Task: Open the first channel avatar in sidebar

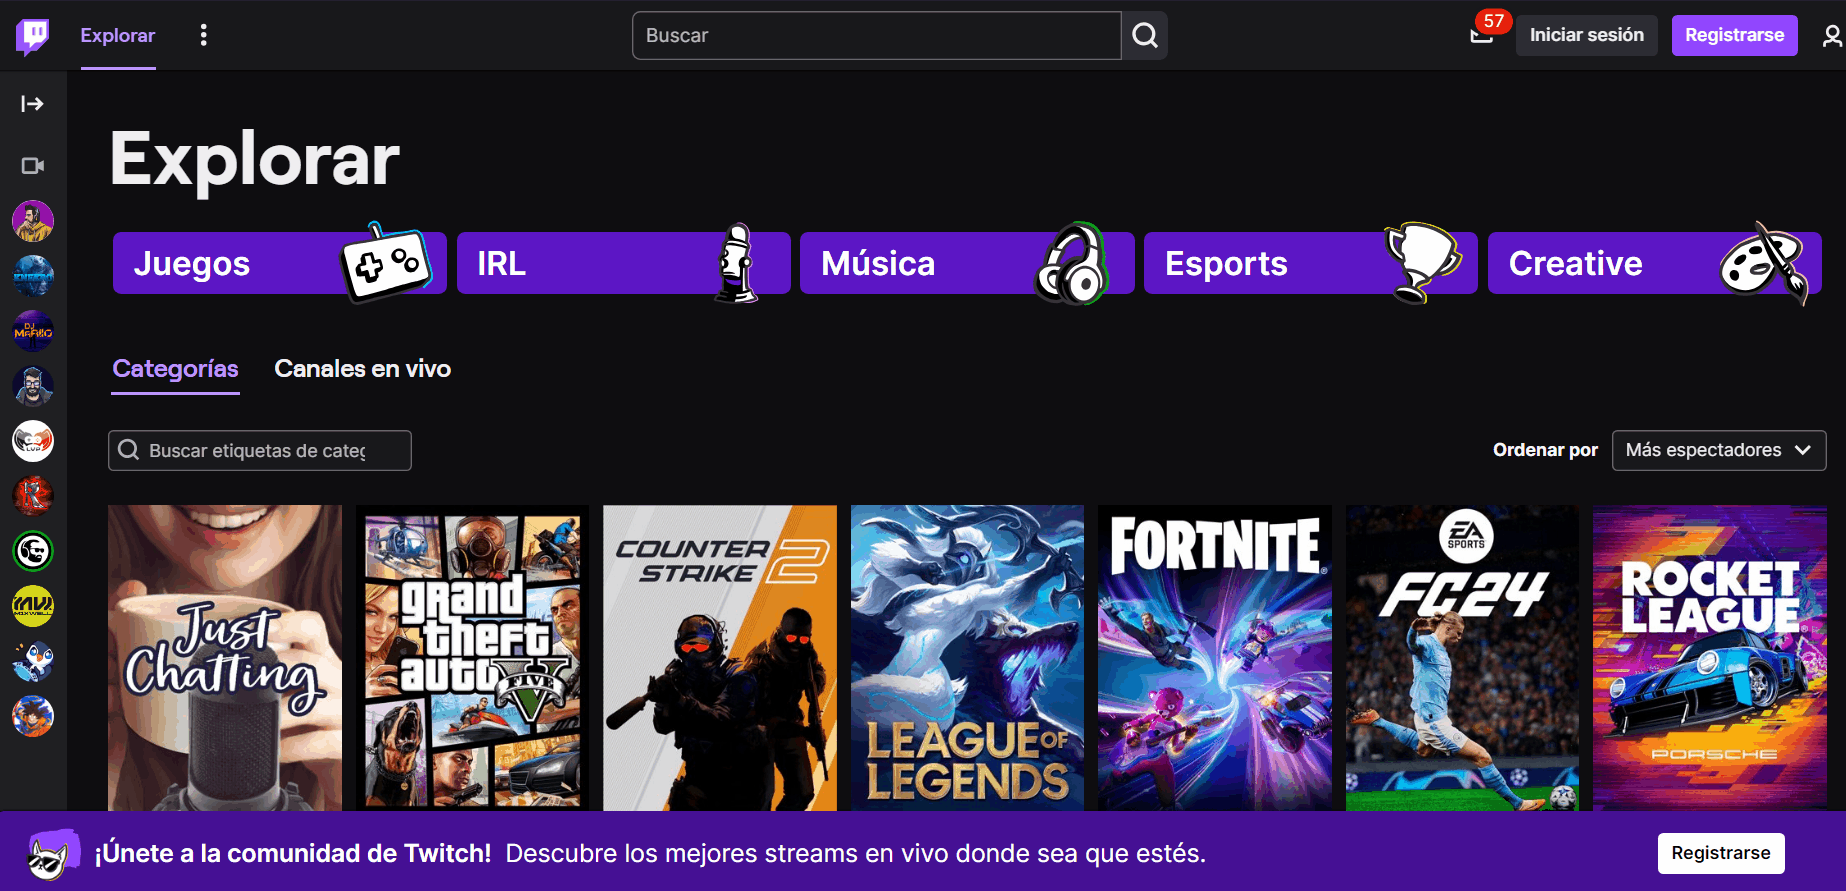Action: point(33,221)
